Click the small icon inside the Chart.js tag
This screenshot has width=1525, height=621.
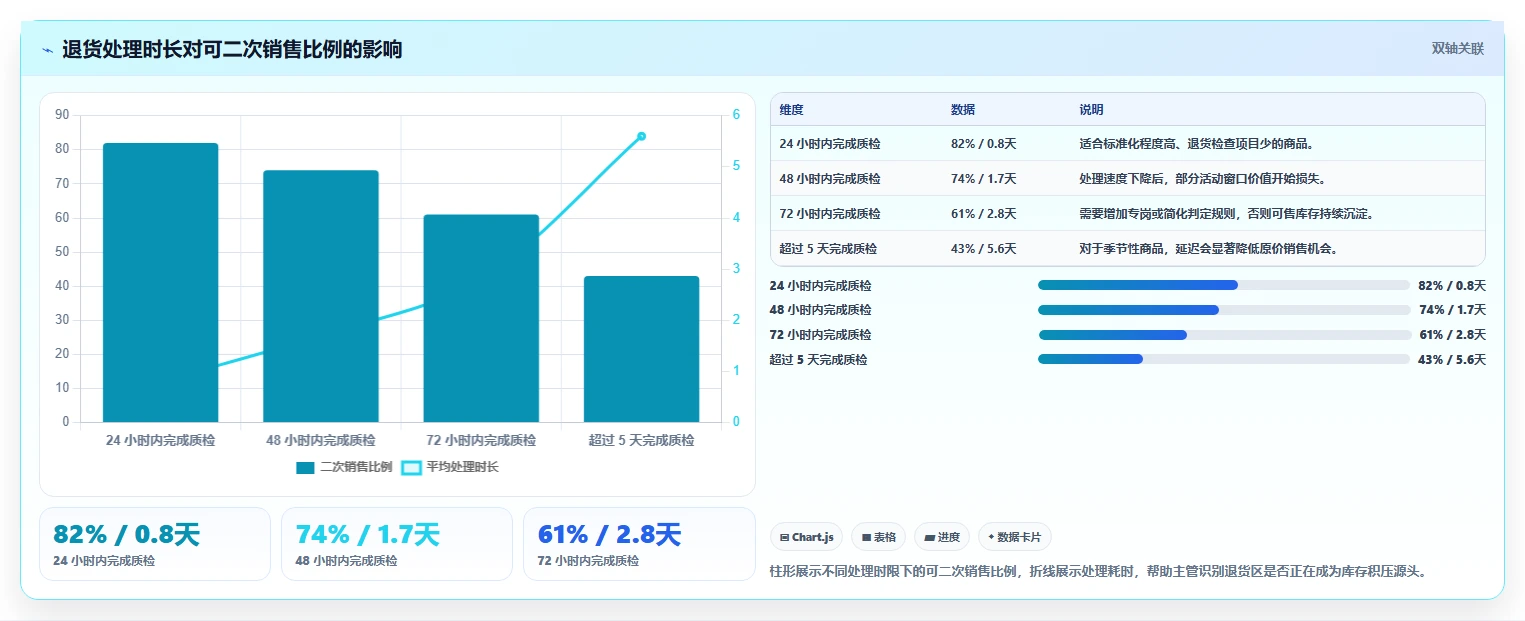[785, 538]
